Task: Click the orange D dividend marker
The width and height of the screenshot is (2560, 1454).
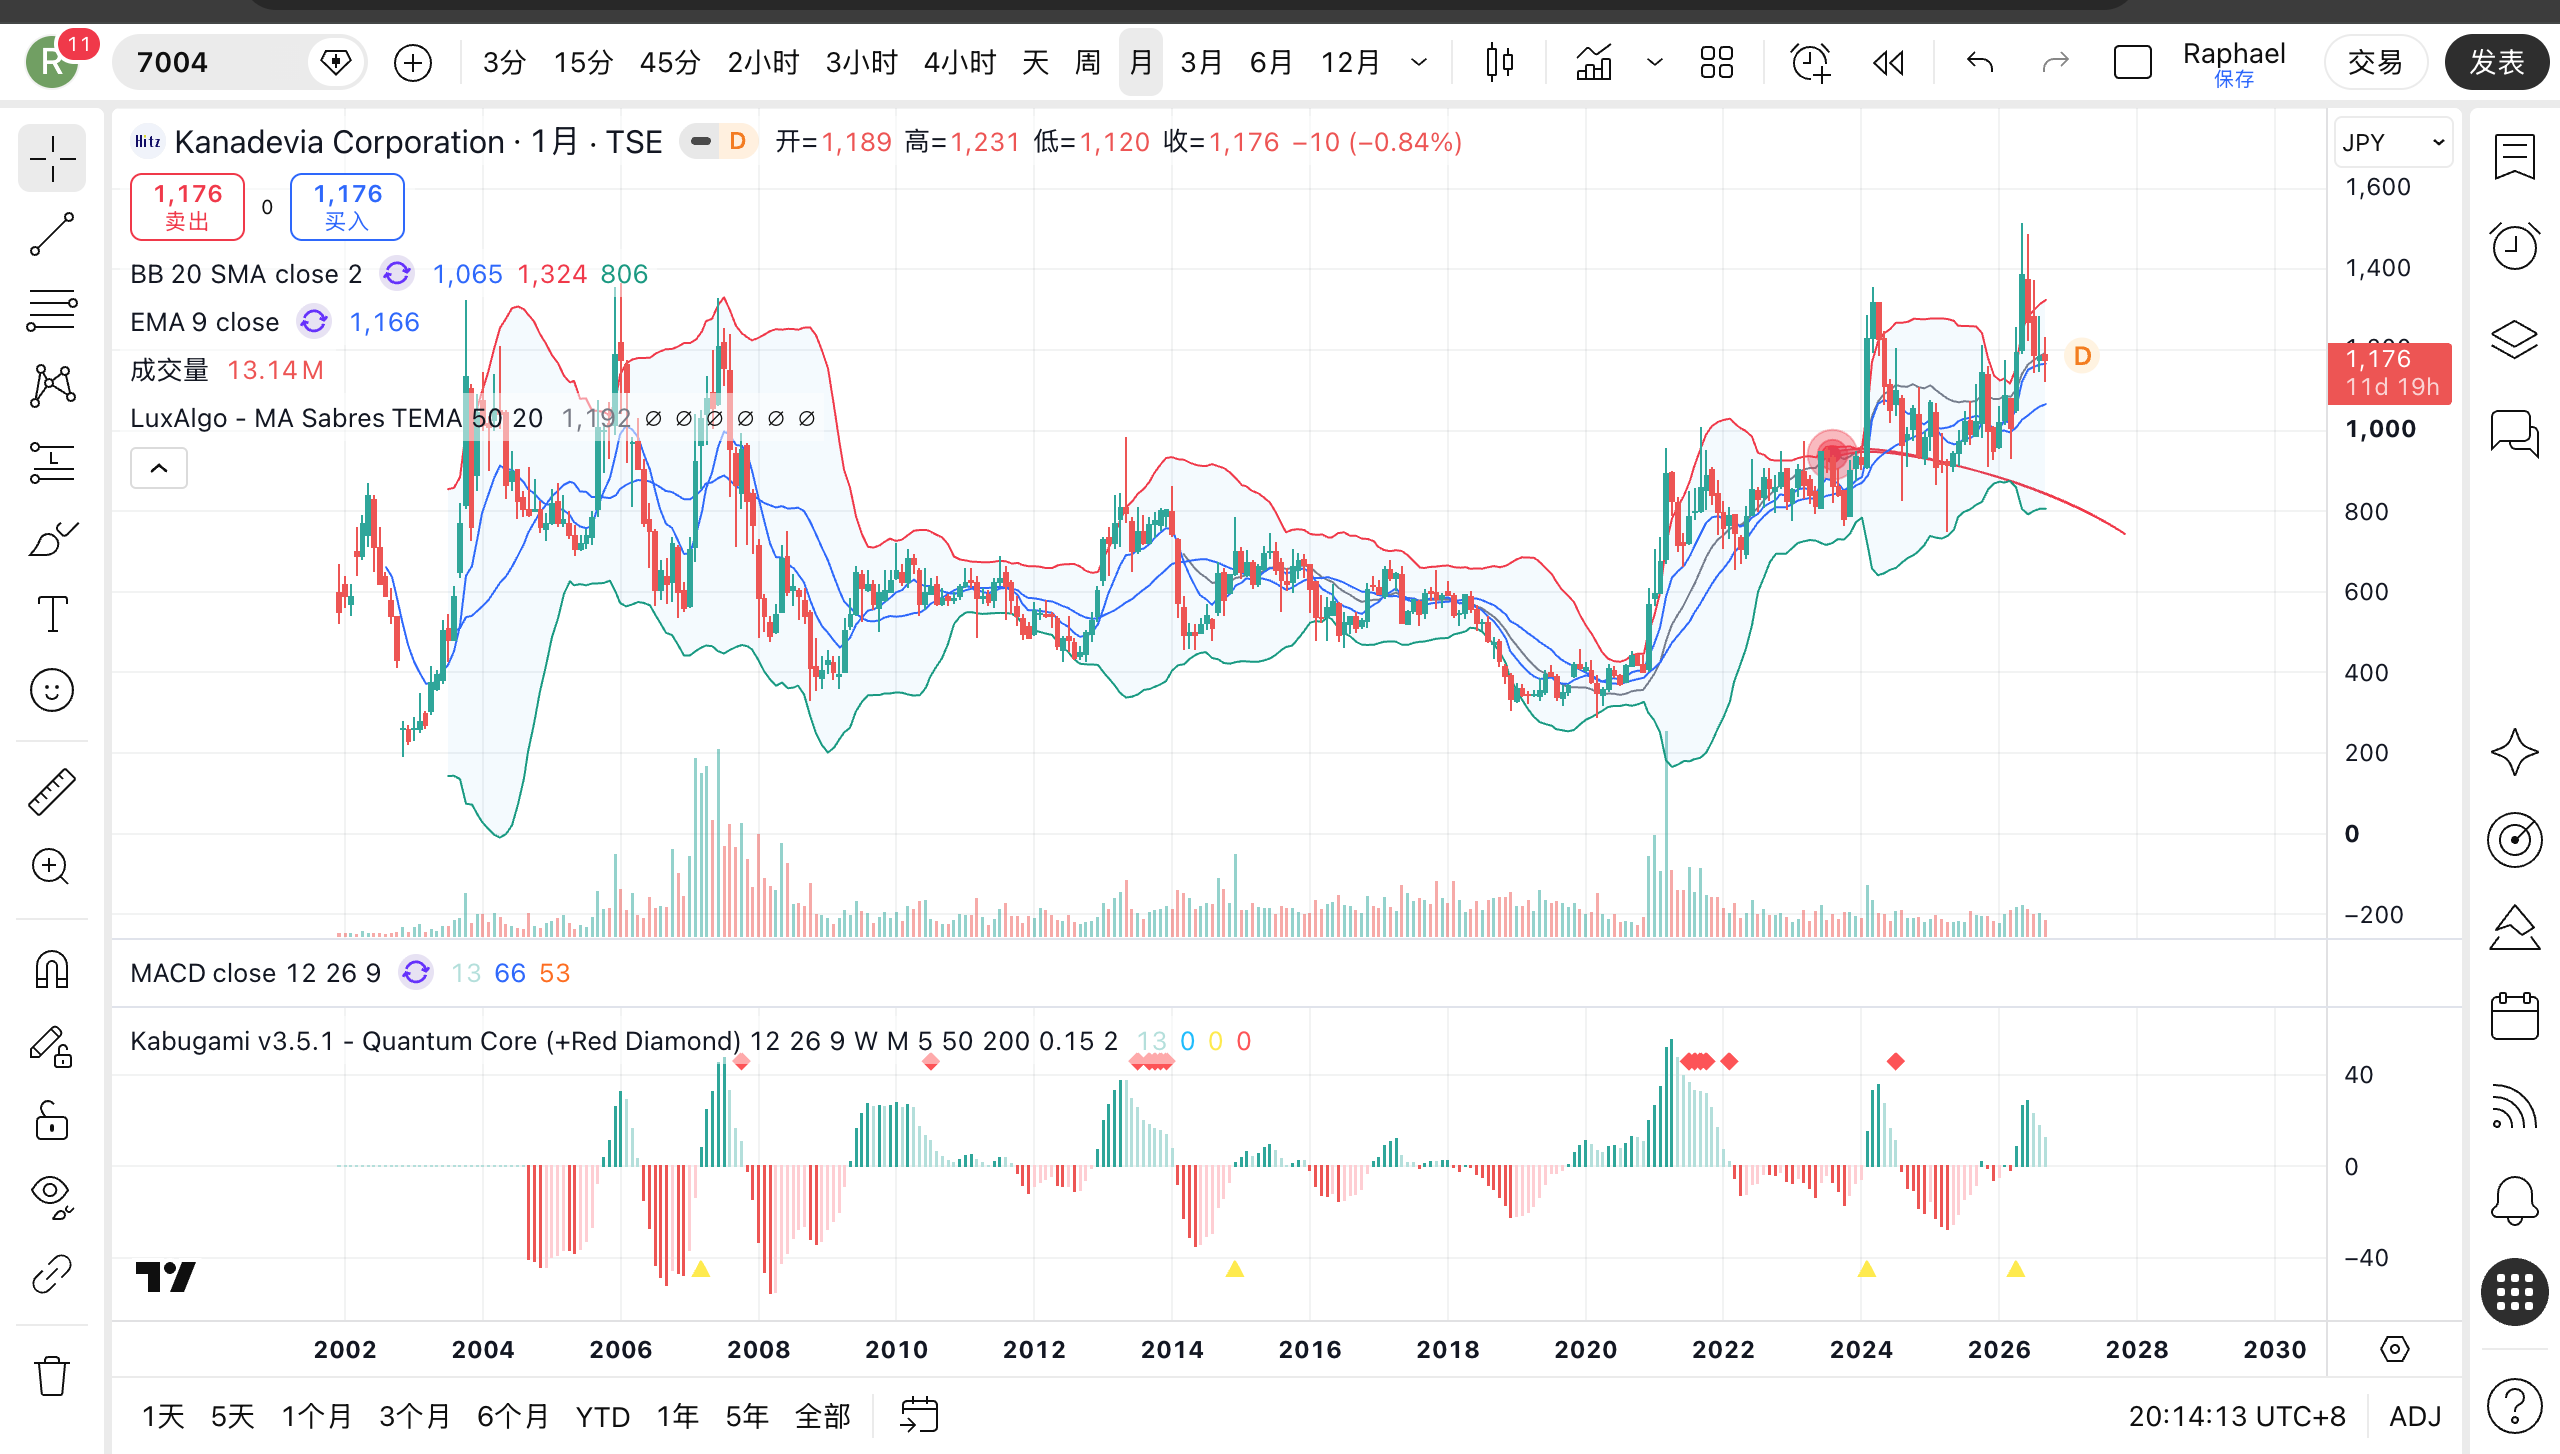Action: 2082,356
